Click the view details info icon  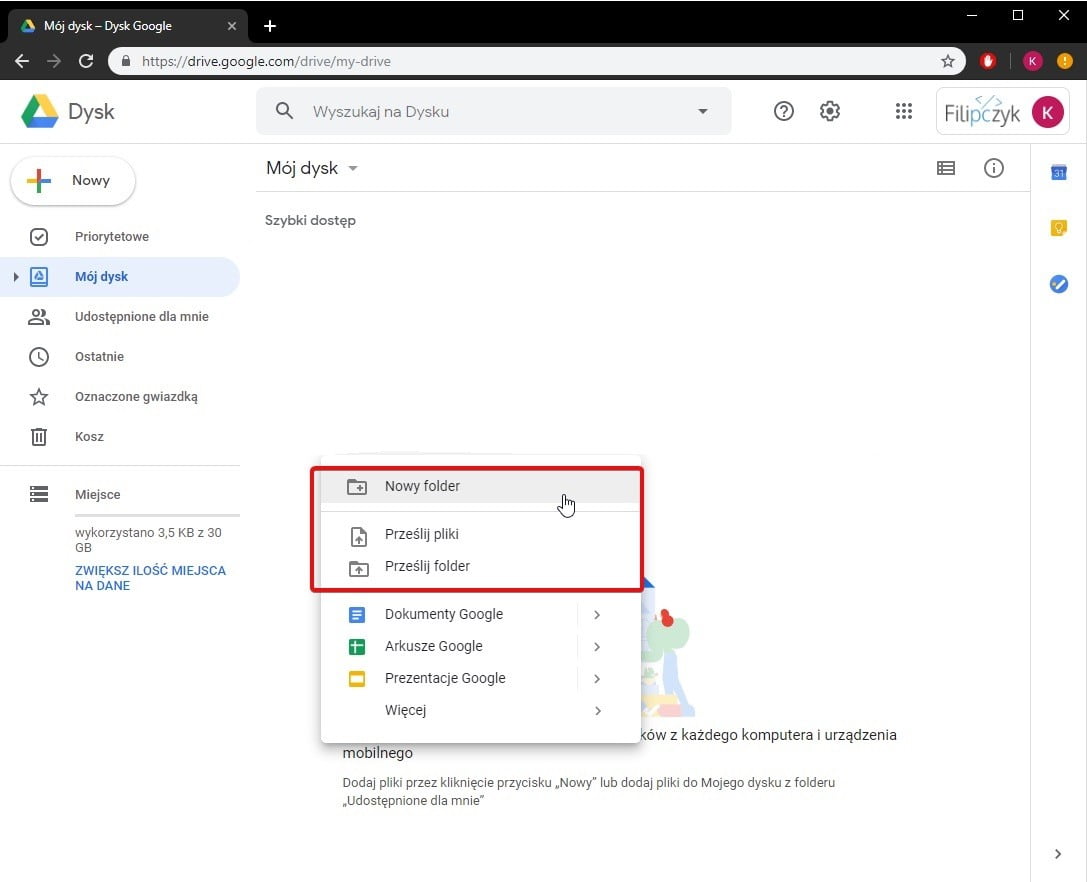pyautogui.click(x=993, y=168)
